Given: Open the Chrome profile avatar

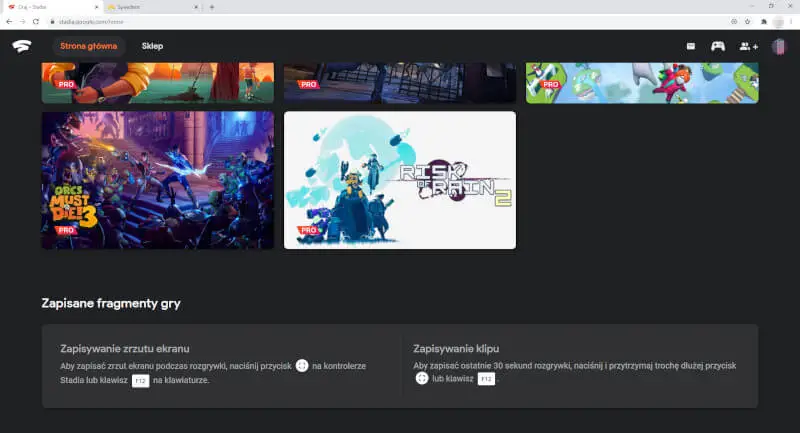Looking at the screenshot, I should [x=778, y=21].
